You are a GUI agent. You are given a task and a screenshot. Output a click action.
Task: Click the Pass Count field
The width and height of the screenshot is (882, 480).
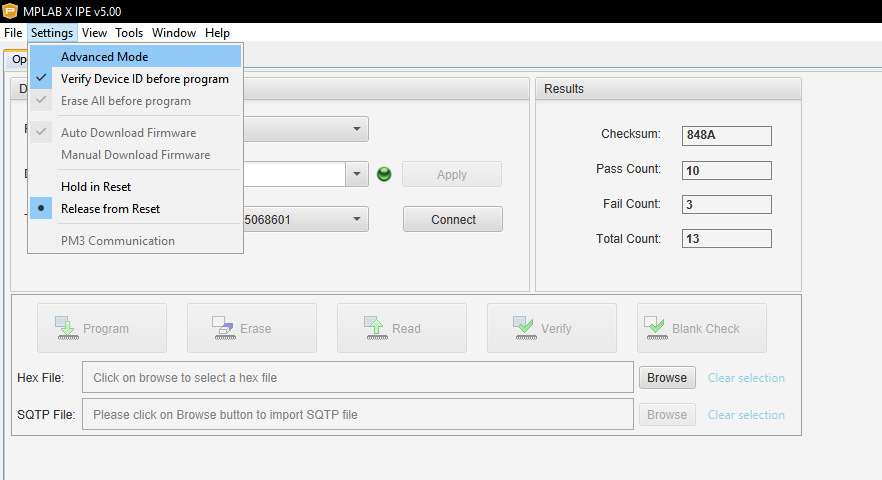point(727,171)
